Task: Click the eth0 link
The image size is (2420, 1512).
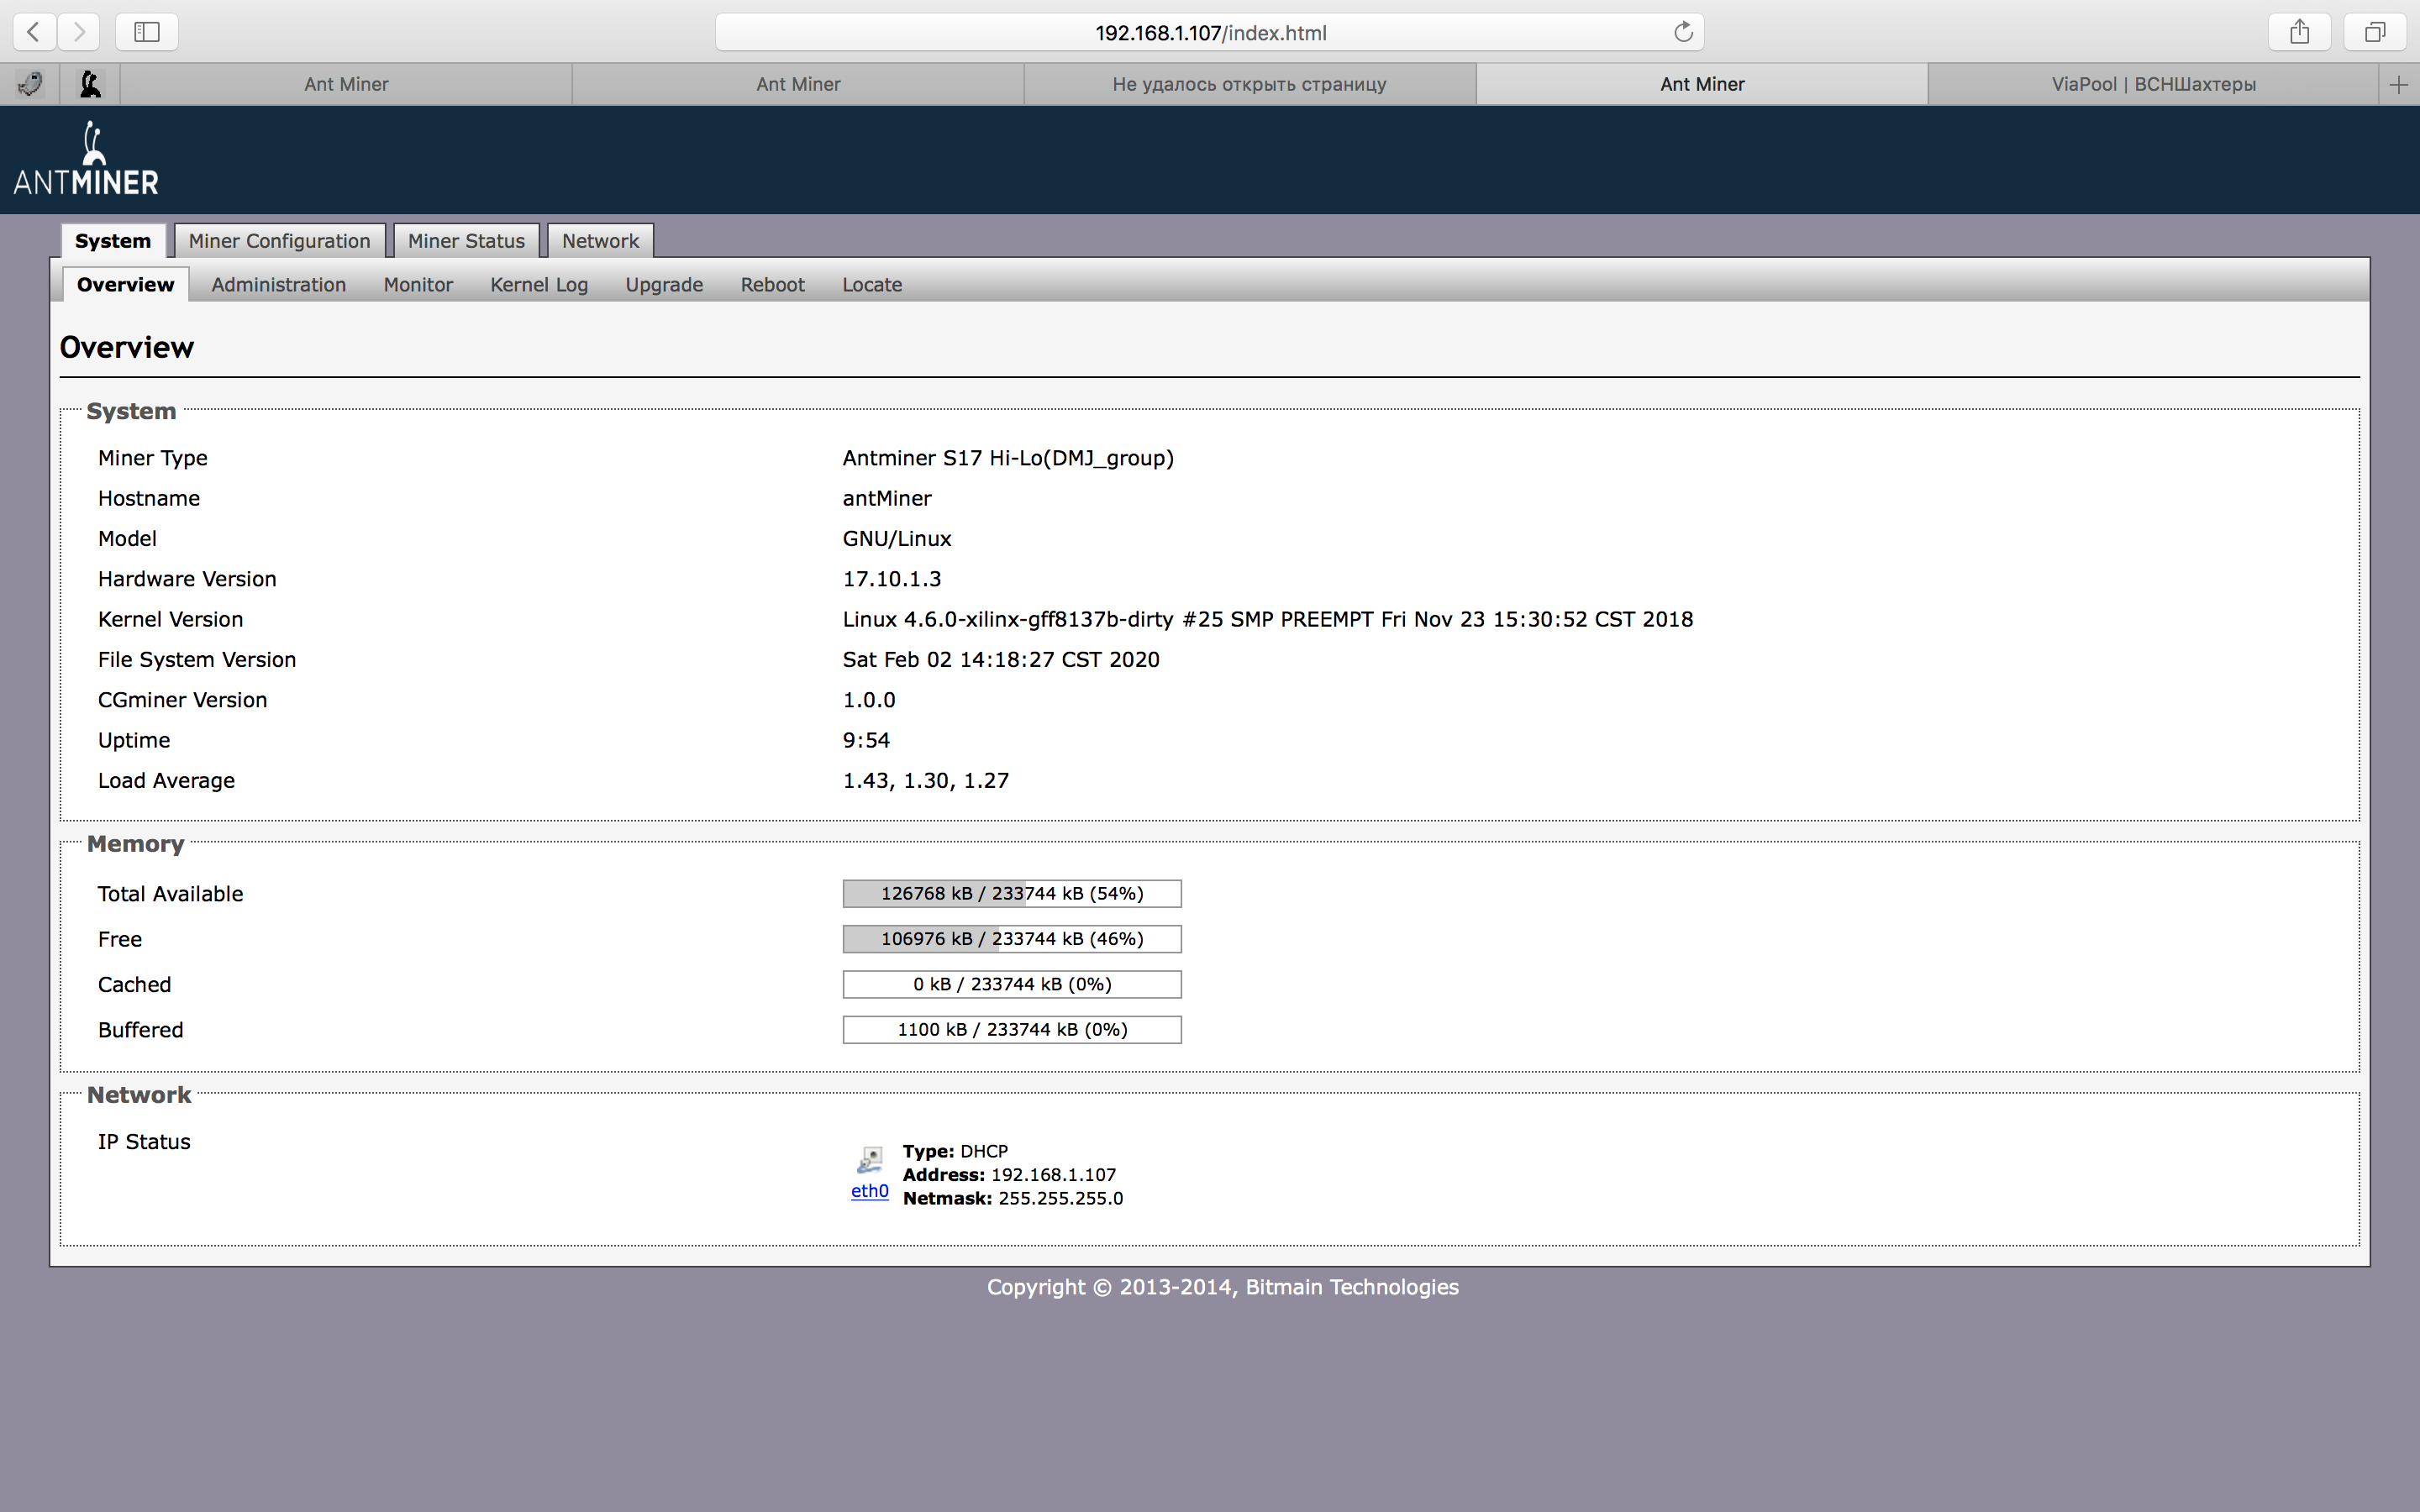Action: point(870,1191)
